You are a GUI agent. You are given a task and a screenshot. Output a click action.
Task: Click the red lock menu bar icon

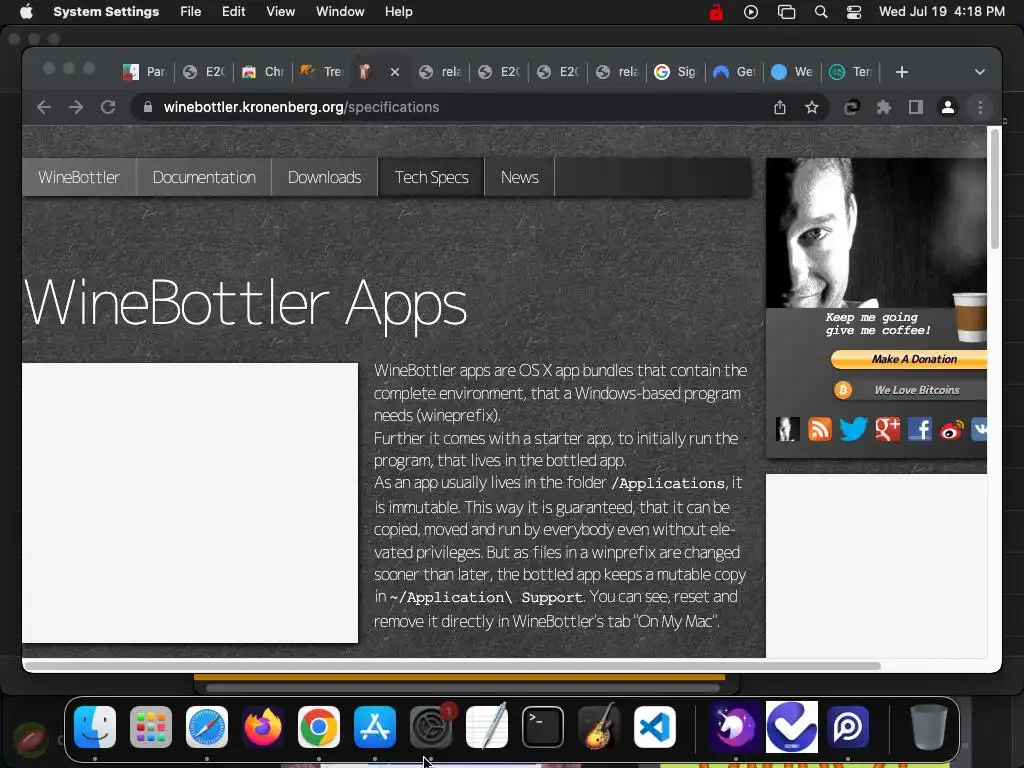coord(716,12)
